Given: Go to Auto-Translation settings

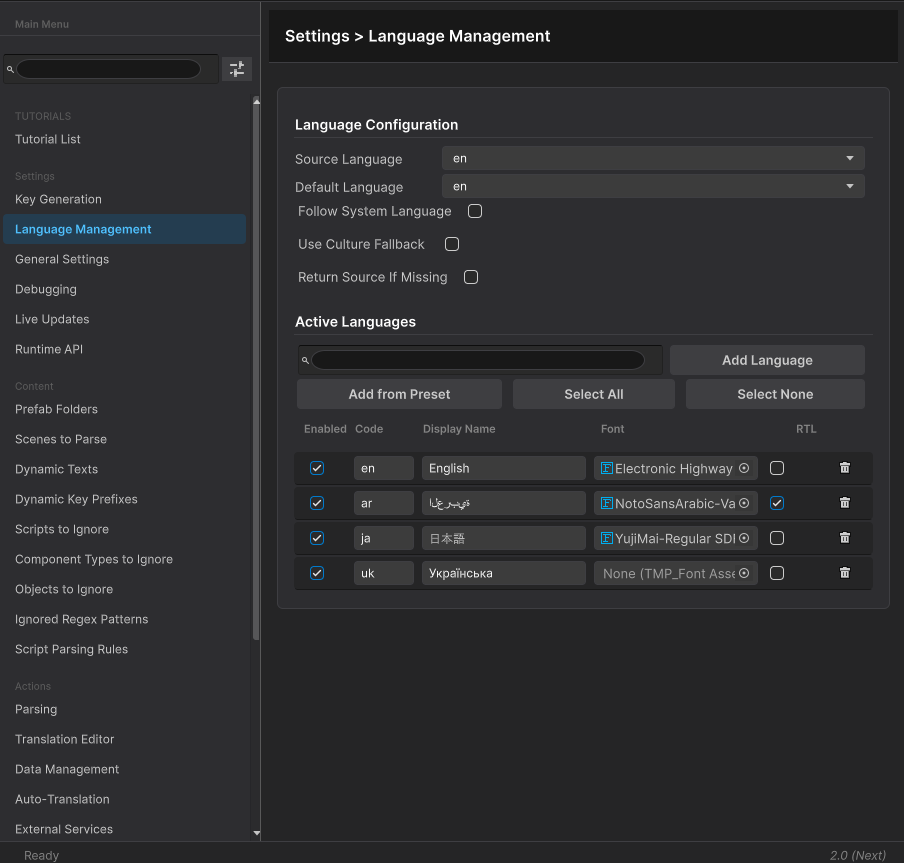Looking at the screenshot, I should tap(62, 799).
